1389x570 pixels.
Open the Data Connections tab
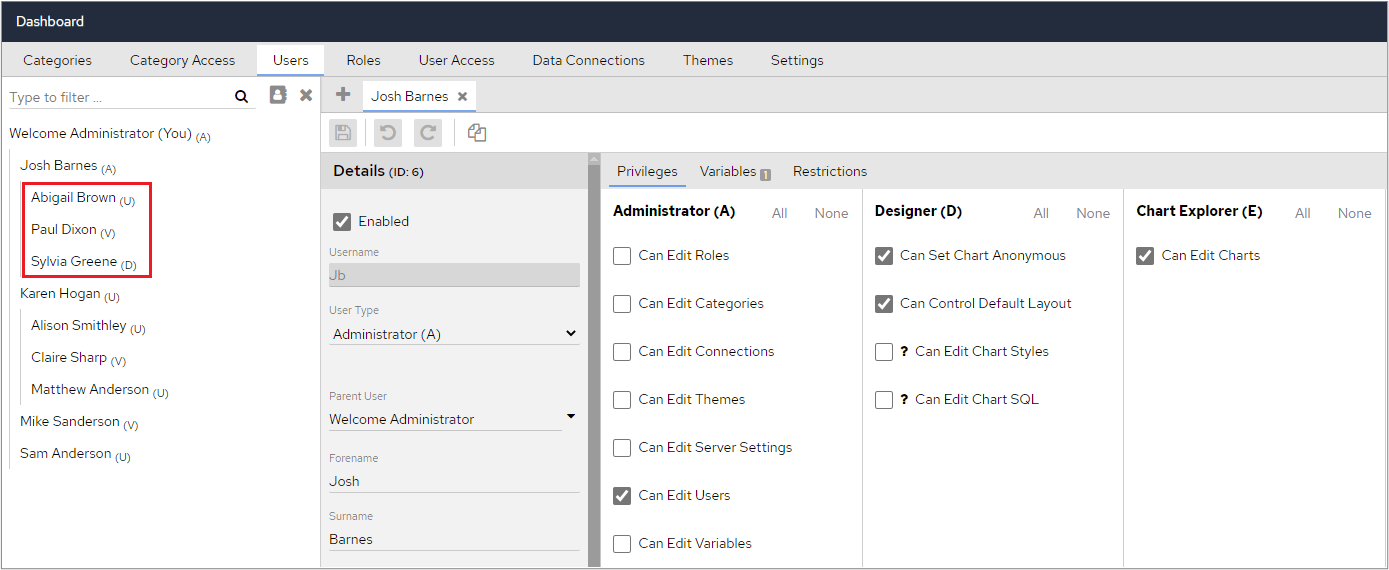click(x=589, y=60)
